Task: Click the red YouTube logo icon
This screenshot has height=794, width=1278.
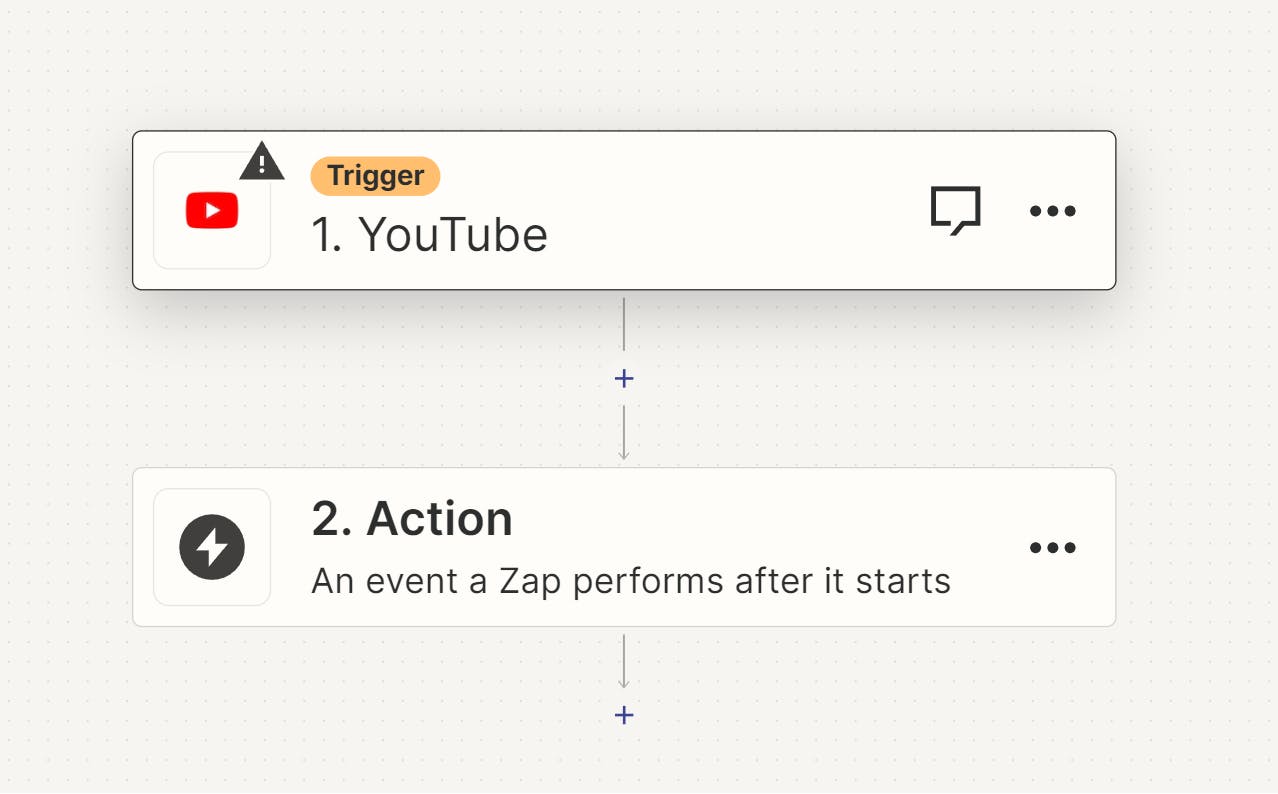Action: tap(212, 211)
